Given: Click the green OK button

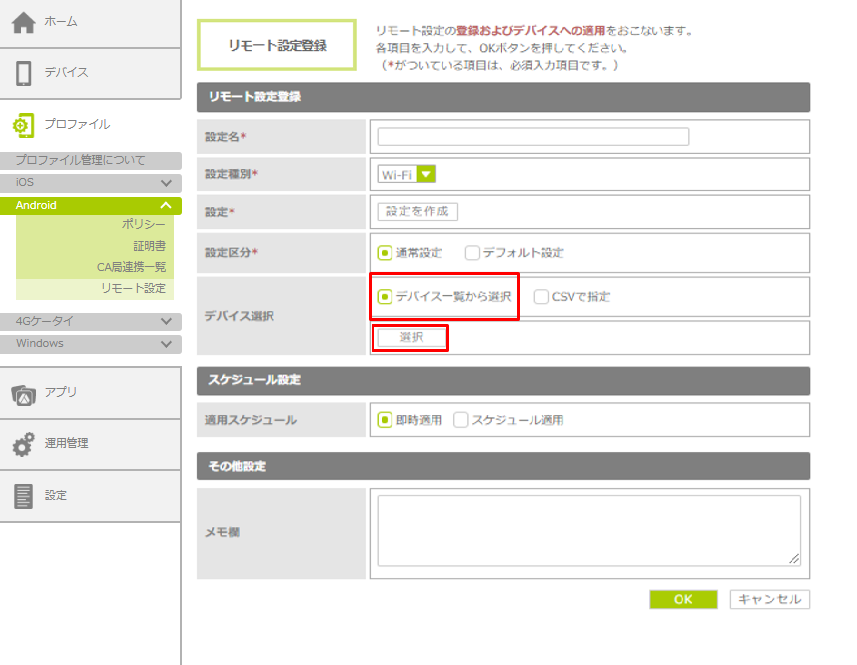Looking at the screenshot, I should pyautogui.click(x=682, y=600).
